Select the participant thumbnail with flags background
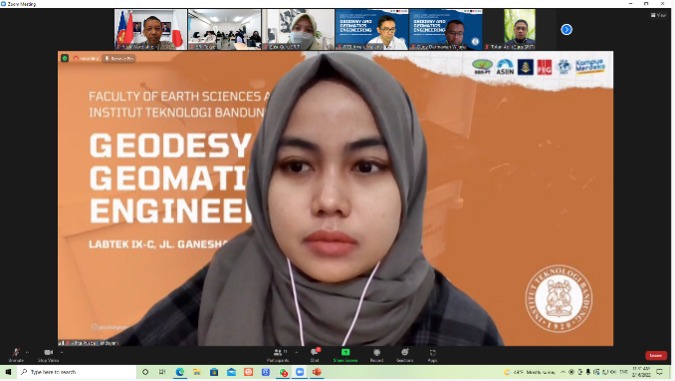The height and width of the screenshot is (381, 675). point(150,29)
